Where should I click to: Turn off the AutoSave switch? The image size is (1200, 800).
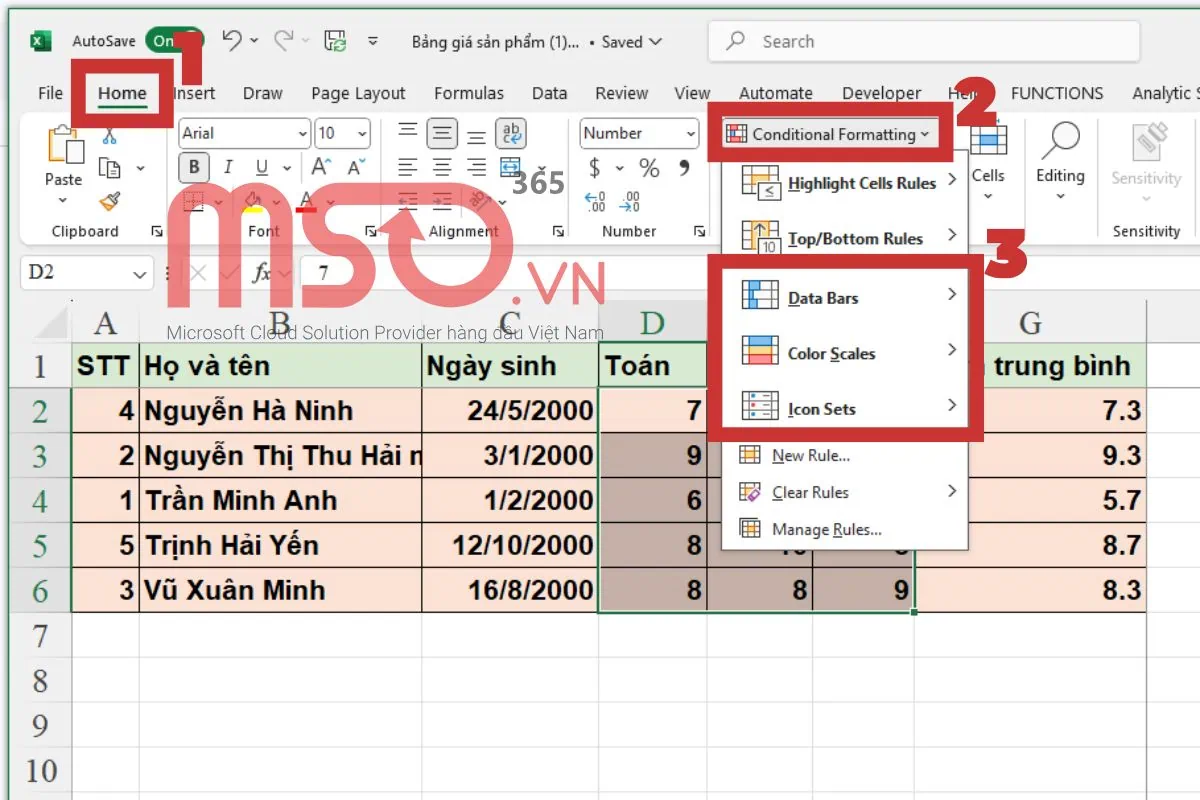tap(173, 41)
